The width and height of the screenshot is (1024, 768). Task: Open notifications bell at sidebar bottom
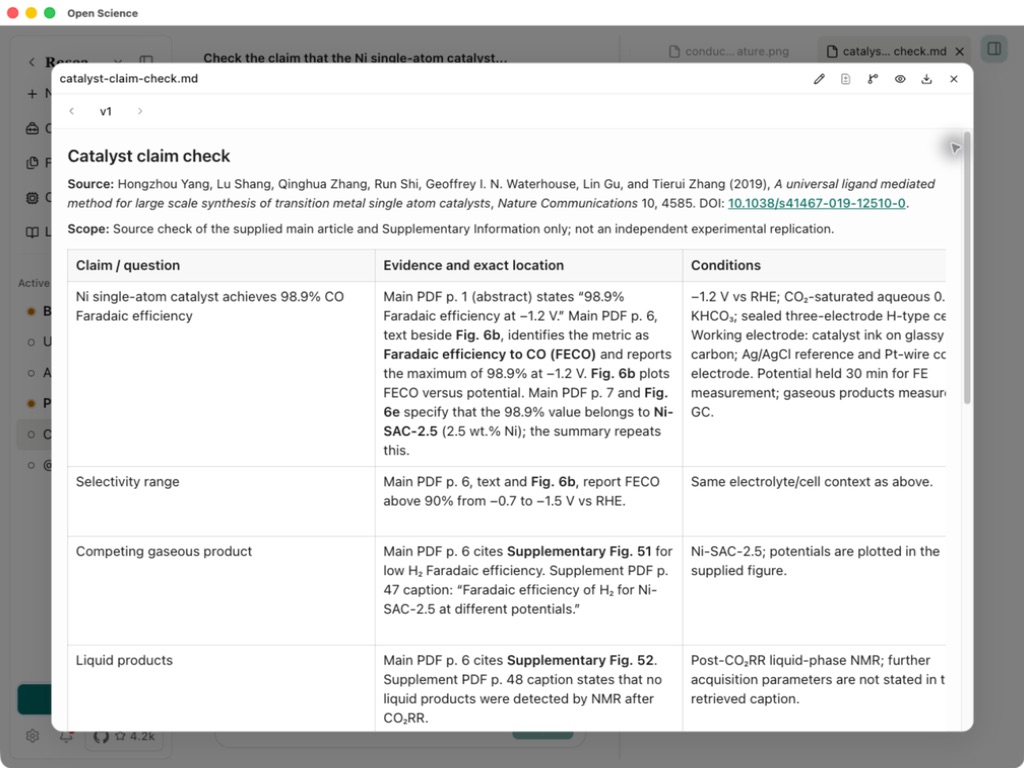click(x=66, y=736)
